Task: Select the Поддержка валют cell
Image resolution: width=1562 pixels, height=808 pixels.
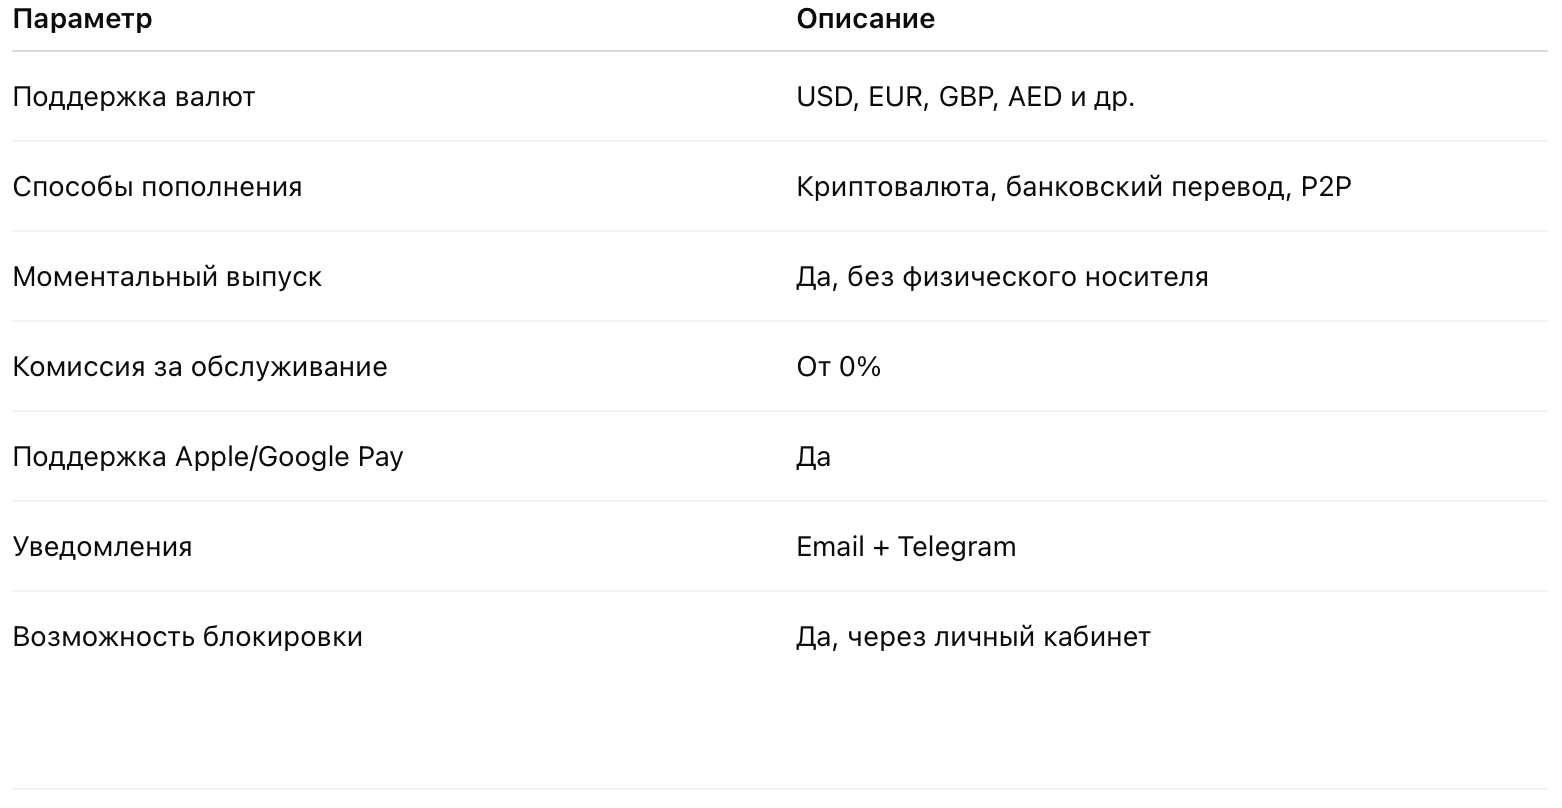Action: click(134, 97)
